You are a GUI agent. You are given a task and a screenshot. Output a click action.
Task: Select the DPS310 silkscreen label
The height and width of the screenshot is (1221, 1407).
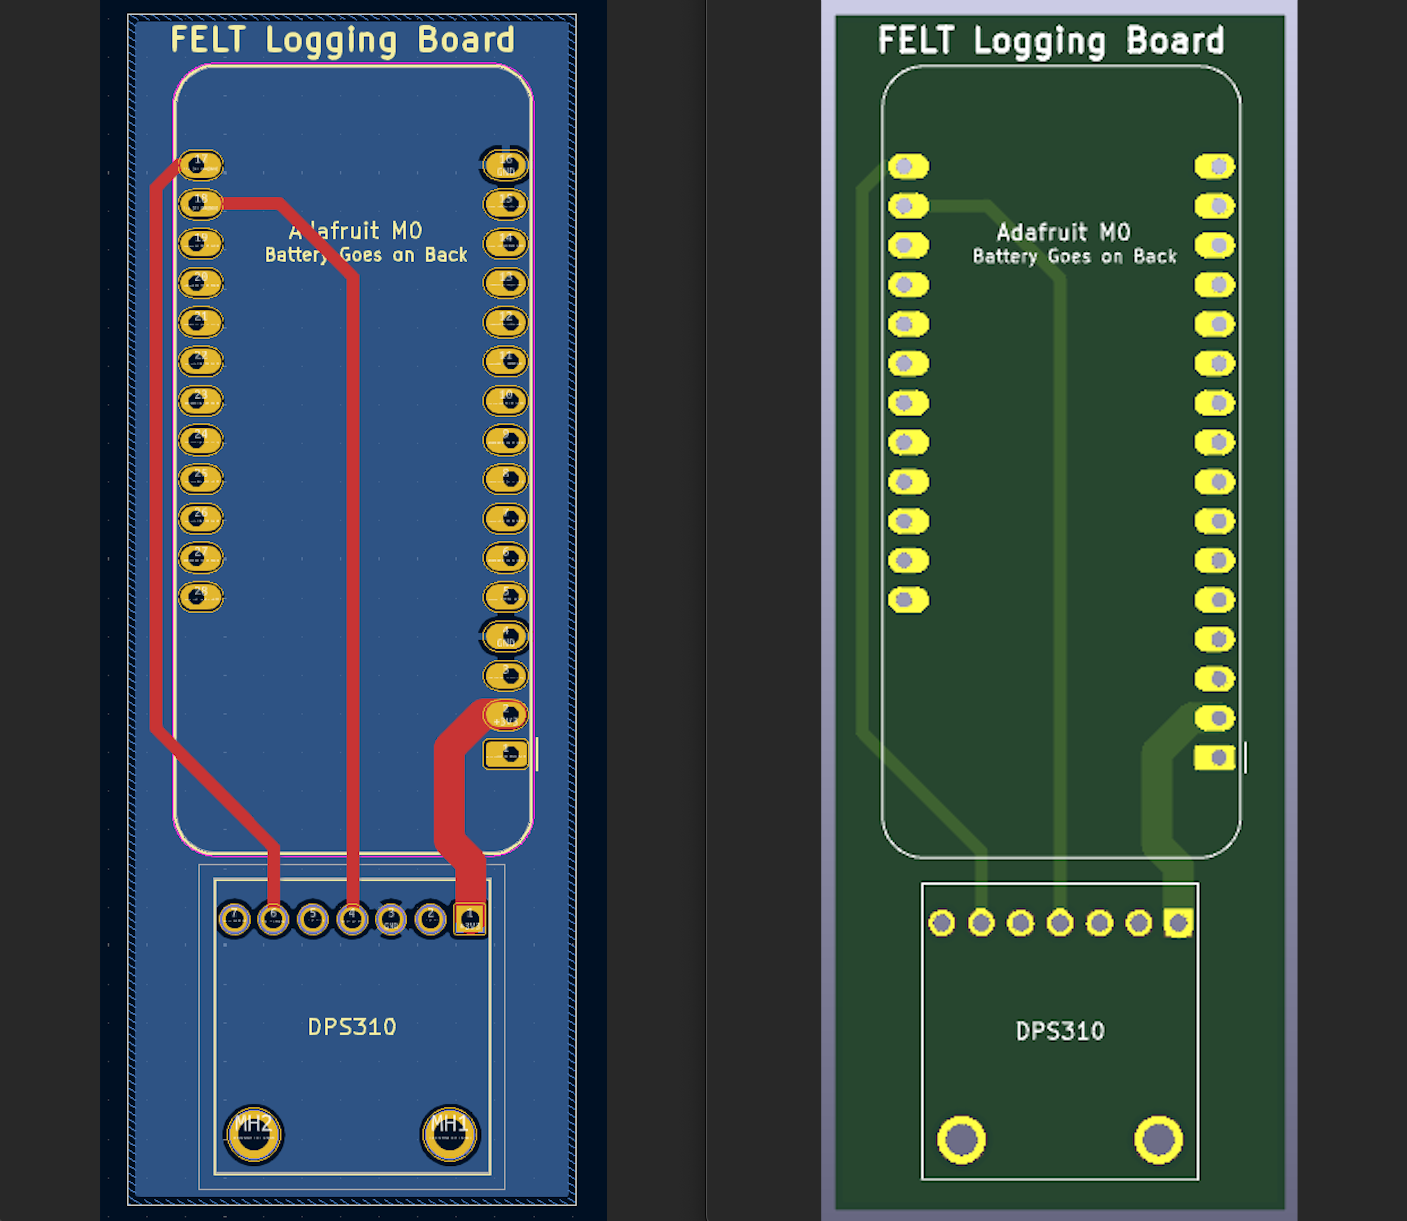click(x=352, y=1026)
